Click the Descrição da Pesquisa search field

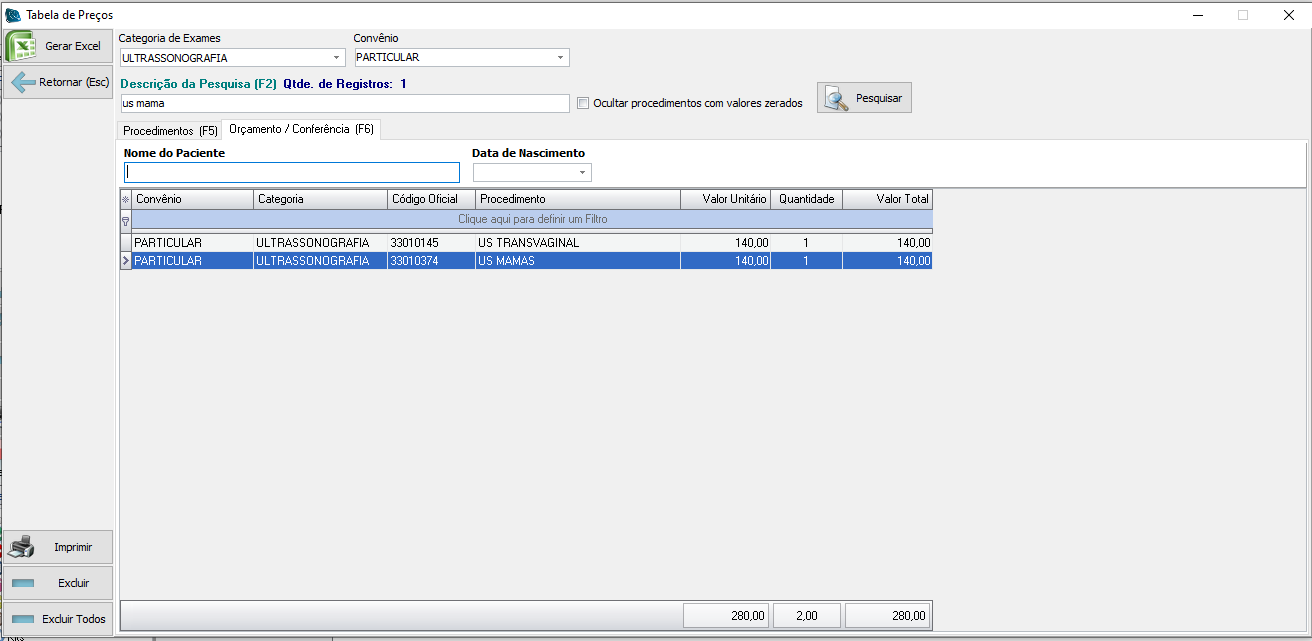click(x=344, y=103)
